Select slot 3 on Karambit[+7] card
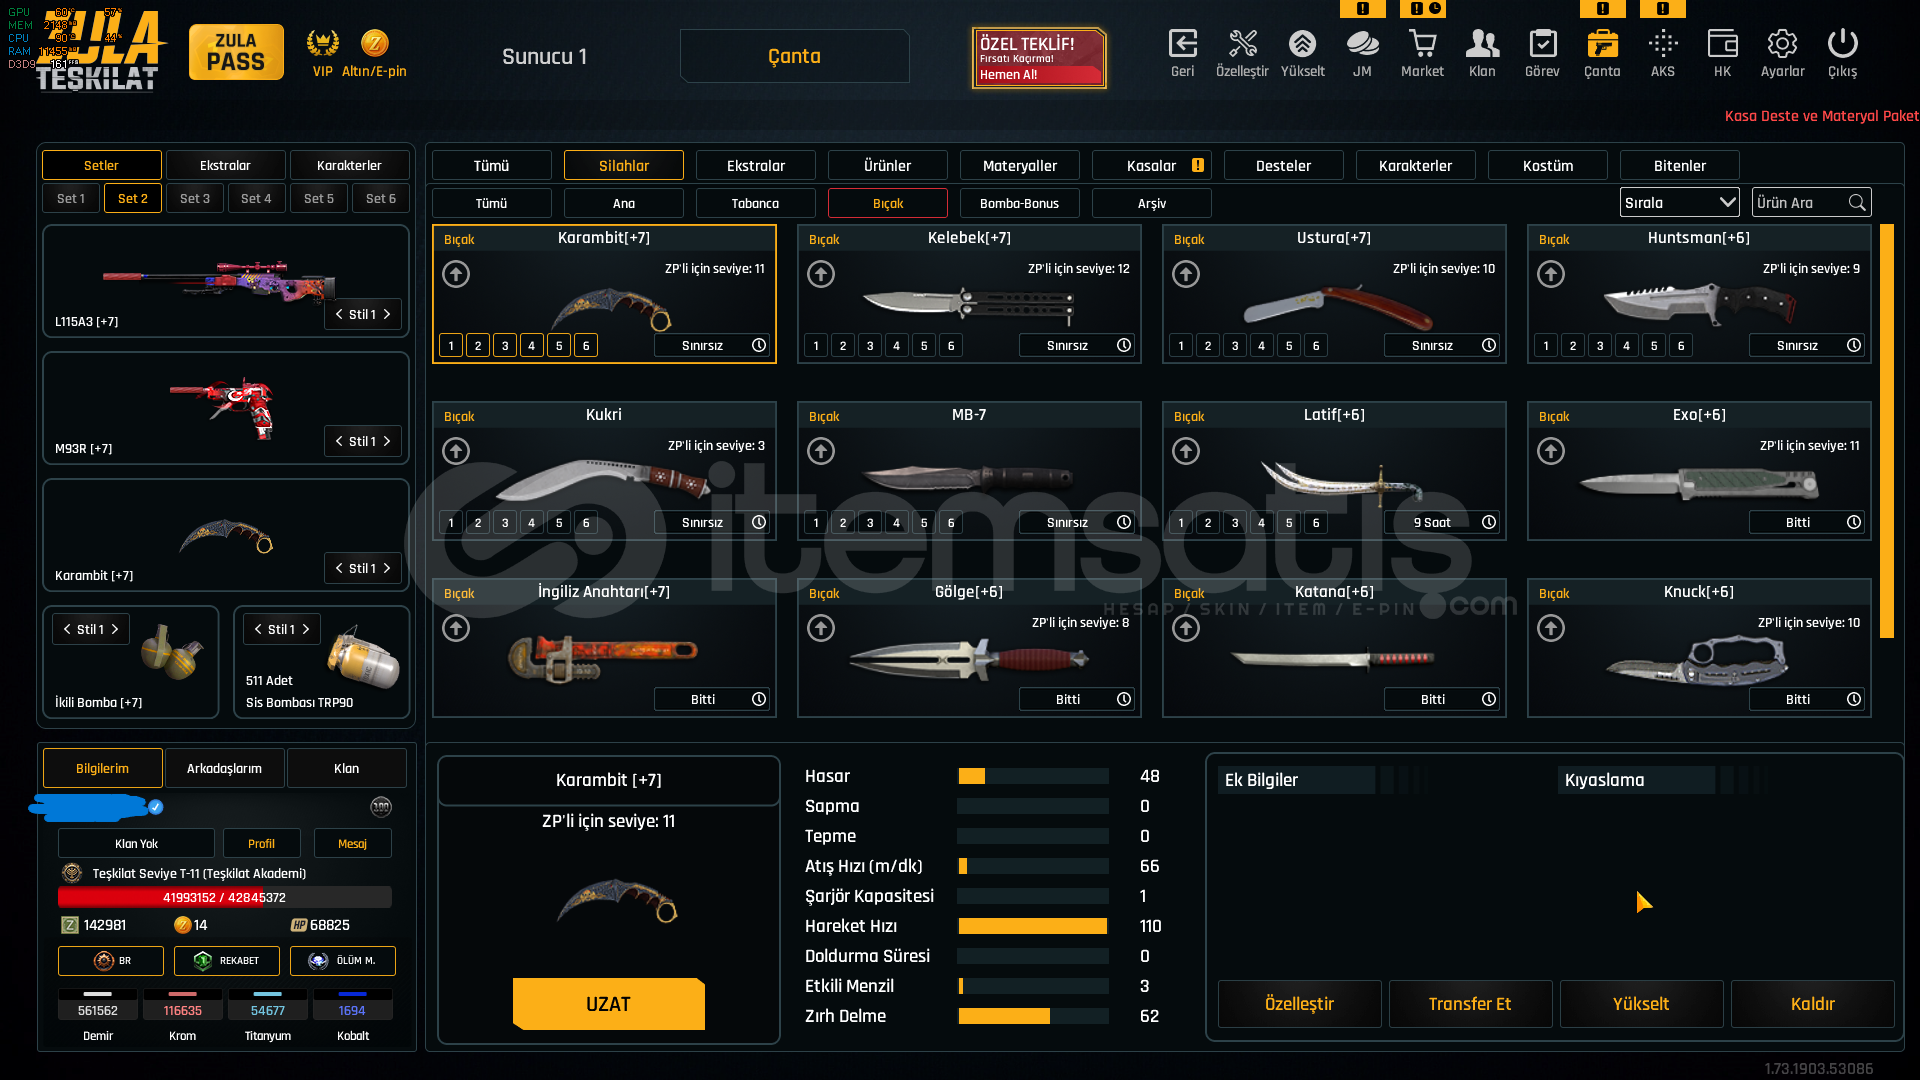 tap(505, 346)
